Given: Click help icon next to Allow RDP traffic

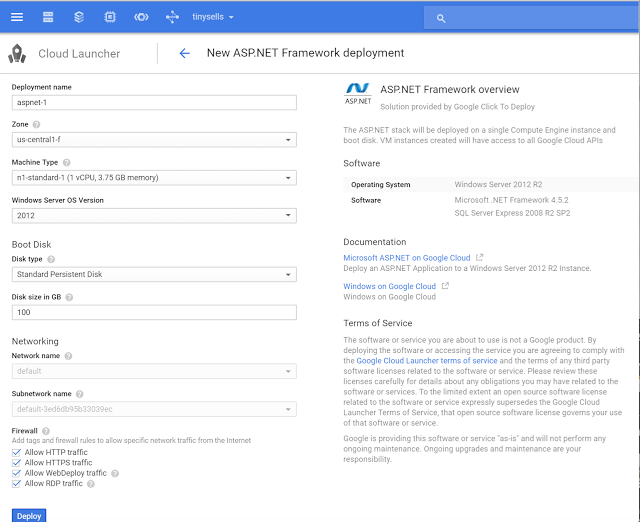Looking at the screenshot, I should coord(91,484).
